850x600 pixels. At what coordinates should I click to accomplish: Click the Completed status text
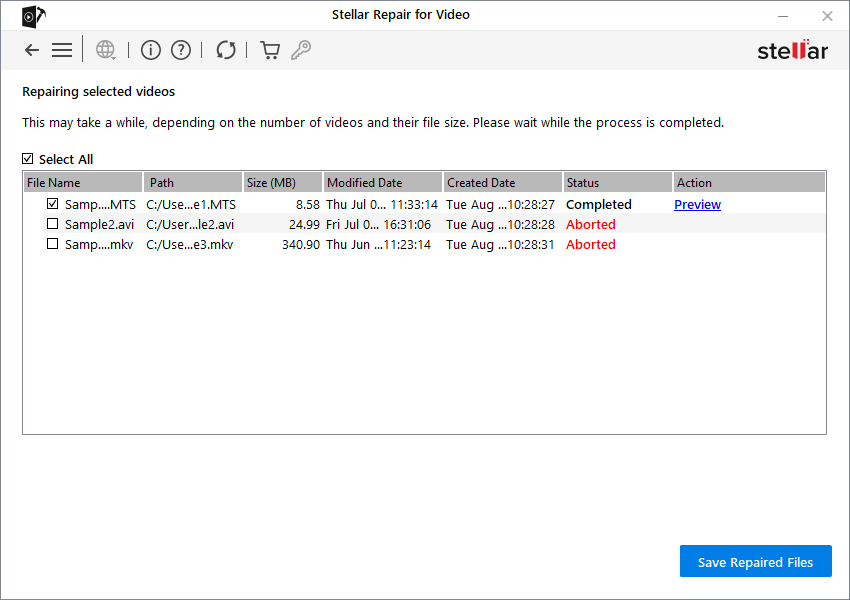(598, 204)
